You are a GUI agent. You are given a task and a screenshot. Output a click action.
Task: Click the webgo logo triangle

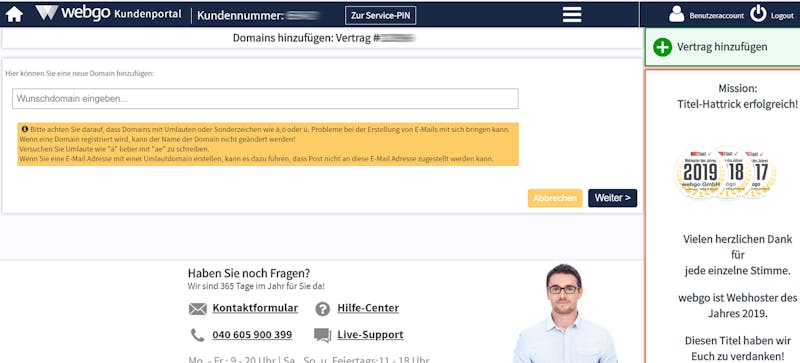tap(47, 13)
